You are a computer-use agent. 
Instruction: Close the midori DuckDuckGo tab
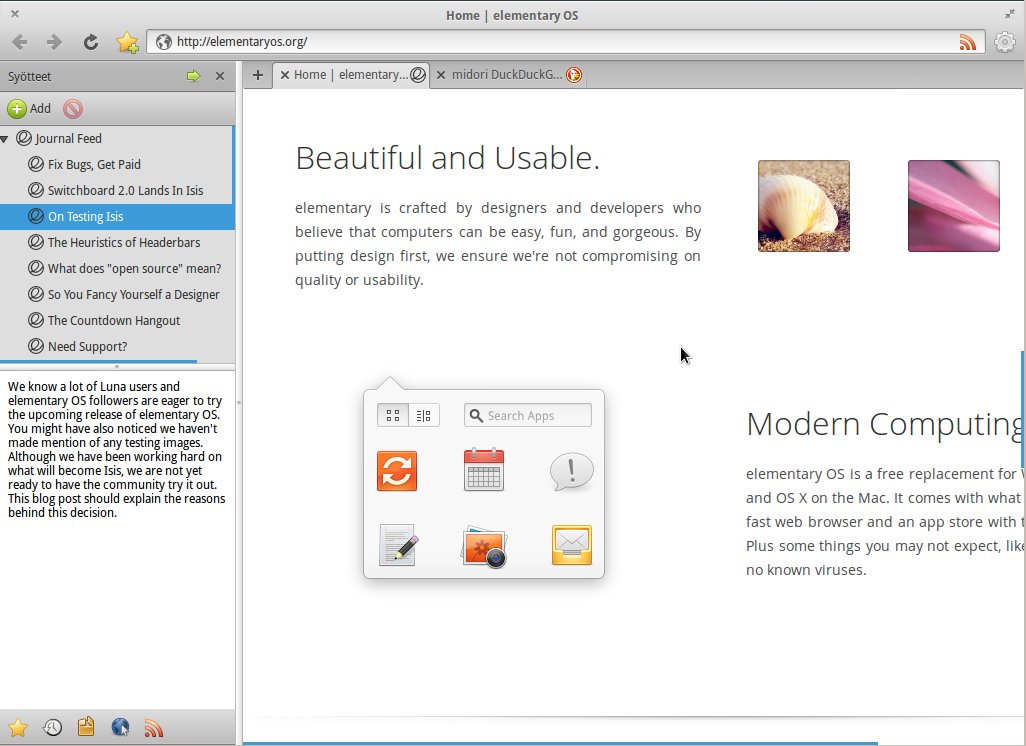point(441,75)
